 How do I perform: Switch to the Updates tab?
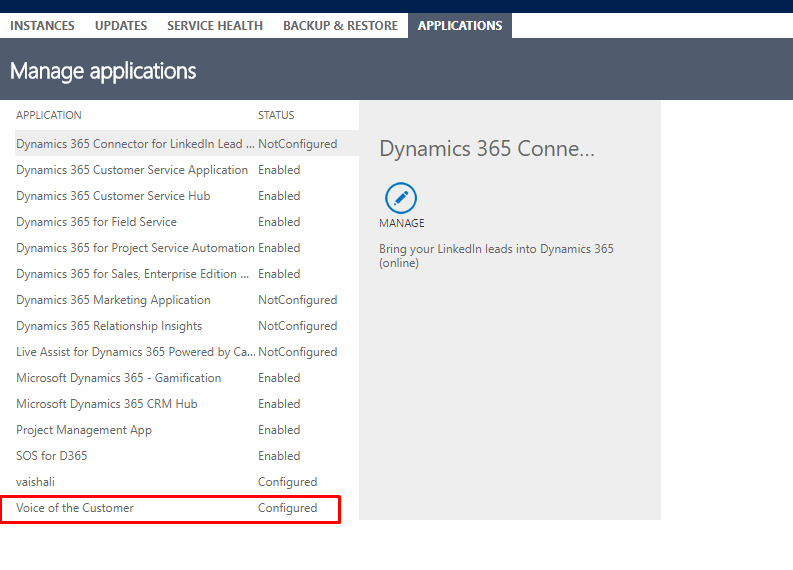121,26
